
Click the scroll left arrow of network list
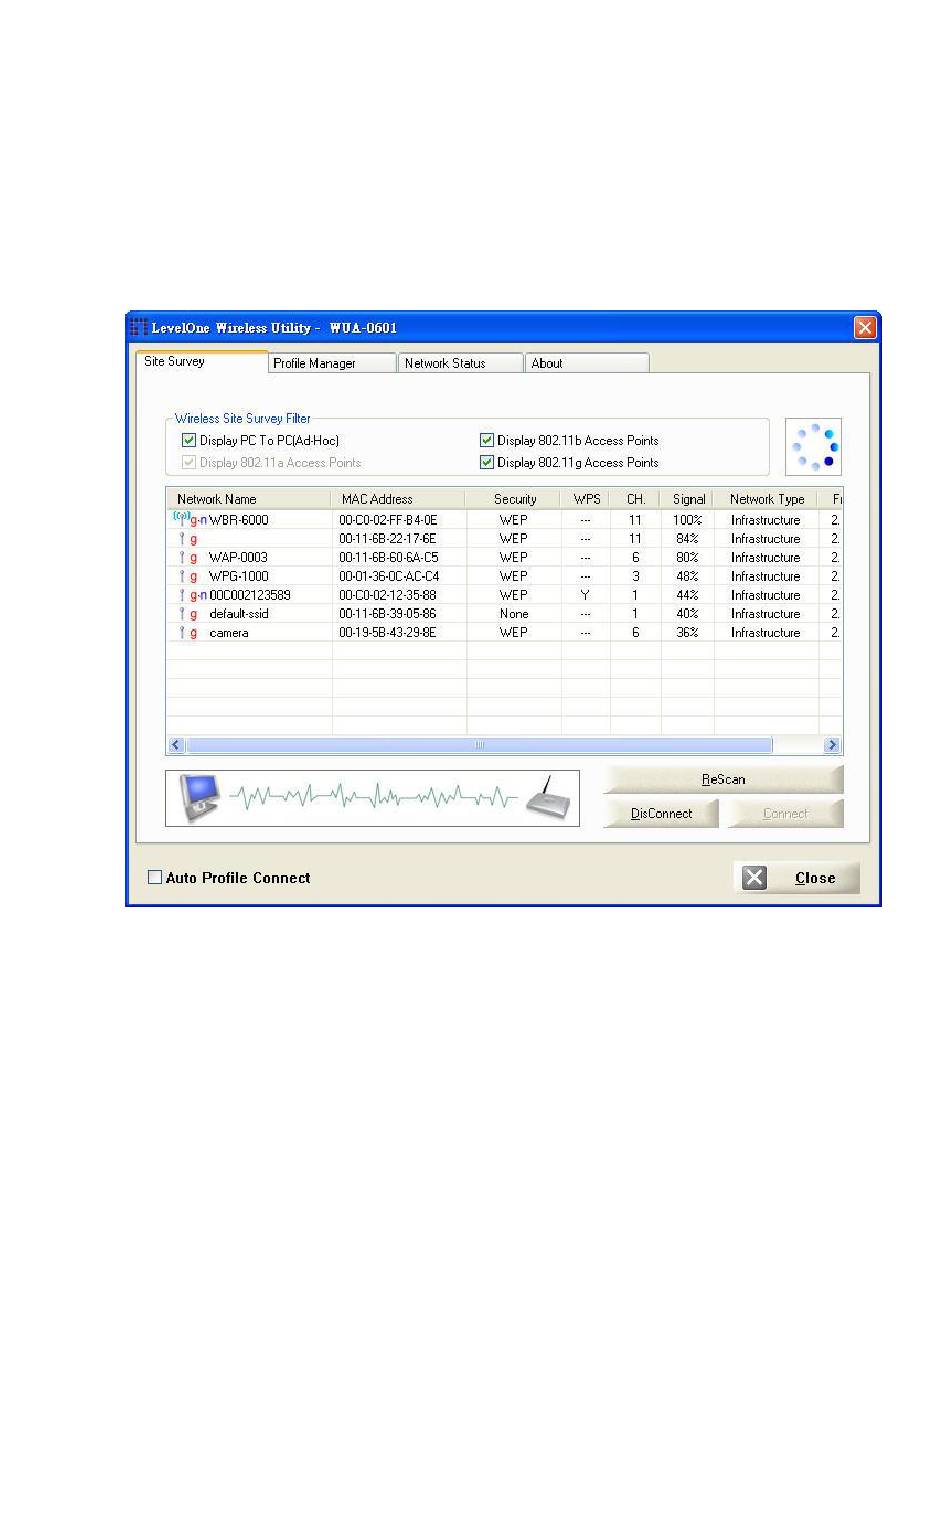(x=176, y=745)
